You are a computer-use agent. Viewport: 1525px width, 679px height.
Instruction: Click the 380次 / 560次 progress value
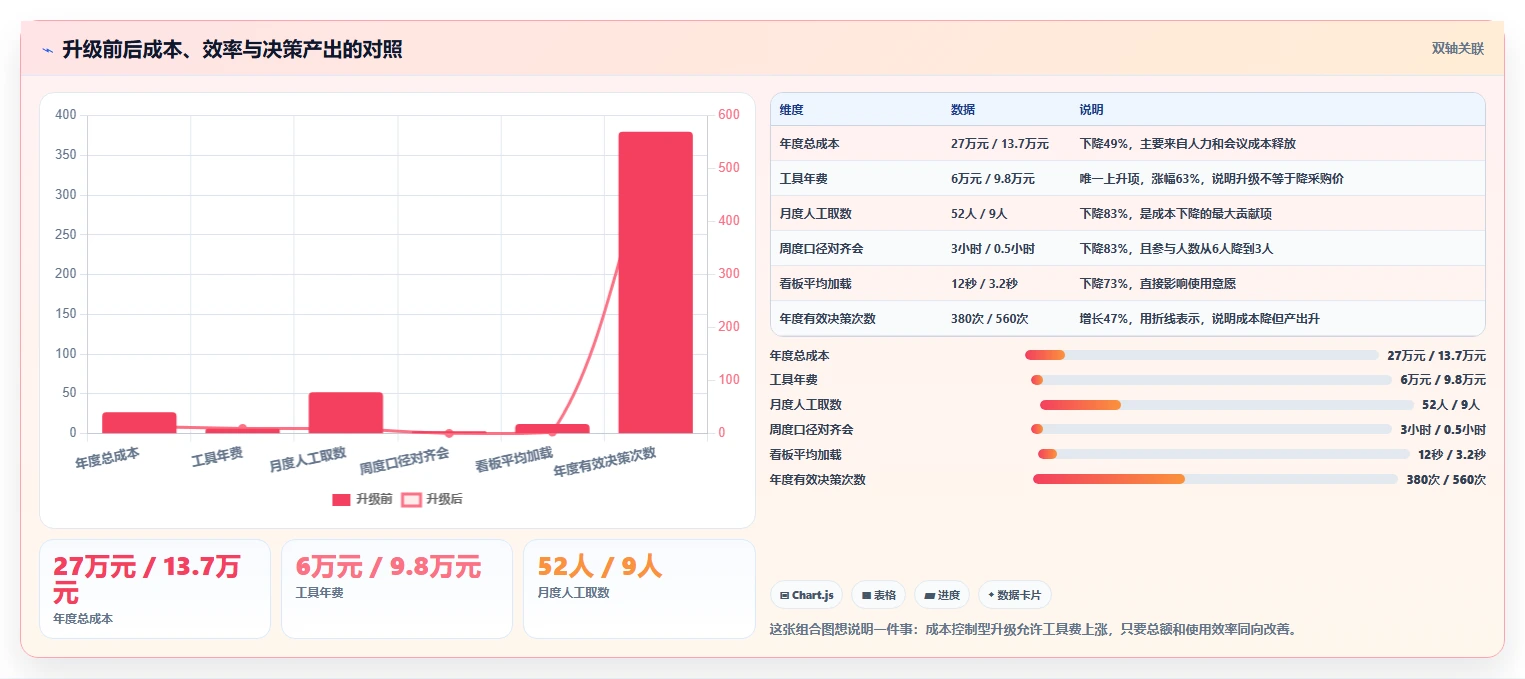tap(1446, 480)
